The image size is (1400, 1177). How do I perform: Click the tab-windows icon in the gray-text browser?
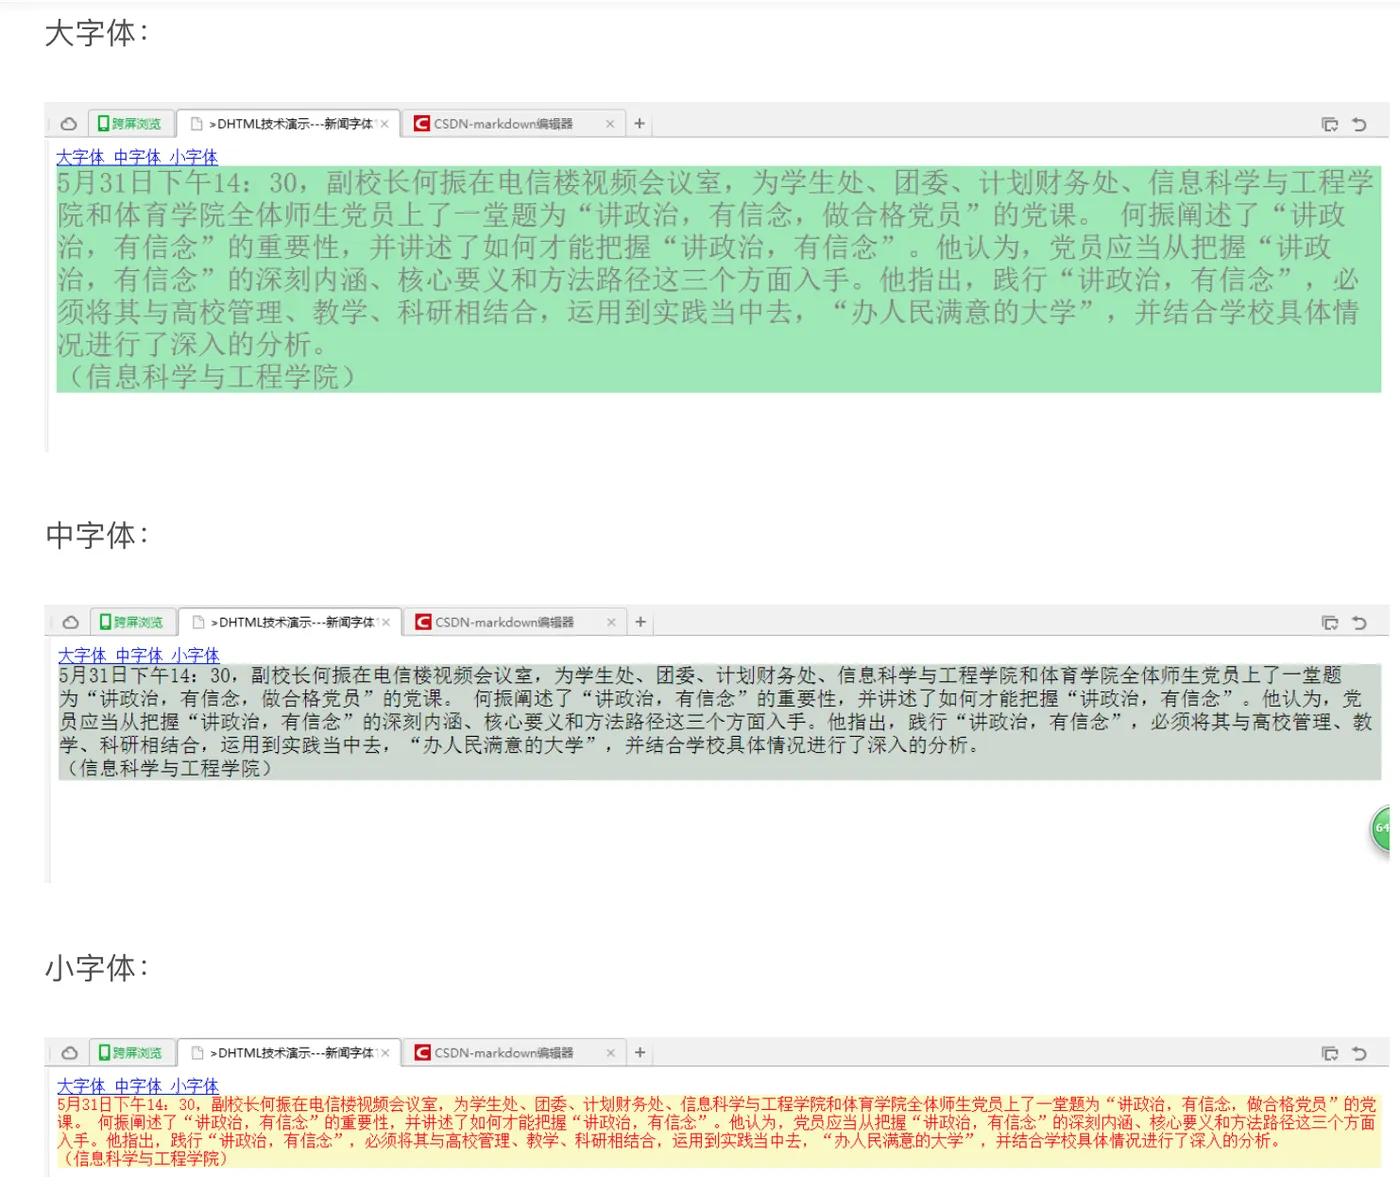(x=1330, y=623)
